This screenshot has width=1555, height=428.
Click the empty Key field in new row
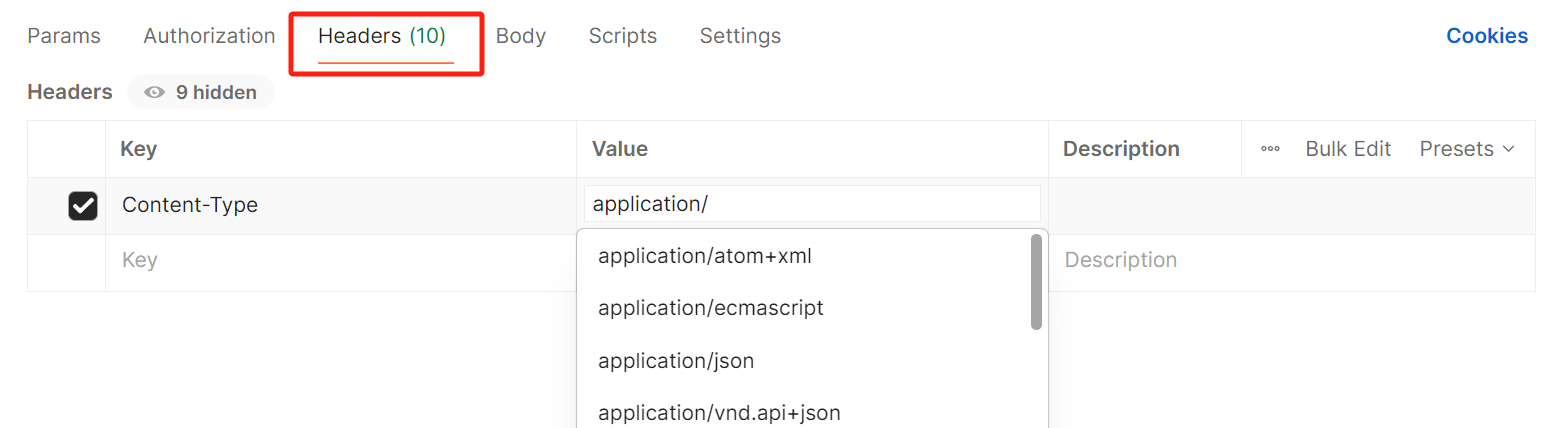340,261
